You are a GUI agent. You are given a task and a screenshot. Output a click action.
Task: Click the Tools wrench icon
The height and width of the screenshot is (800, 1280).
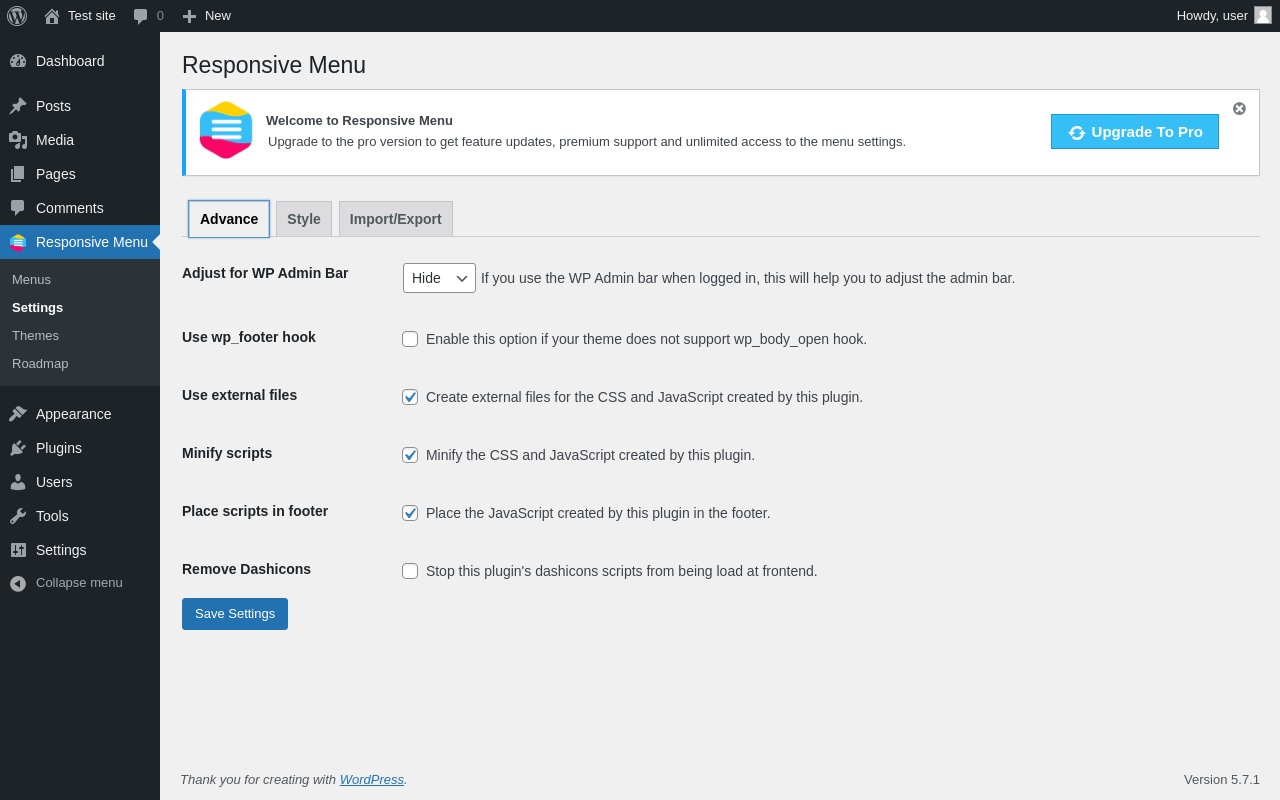click(18, 516)
